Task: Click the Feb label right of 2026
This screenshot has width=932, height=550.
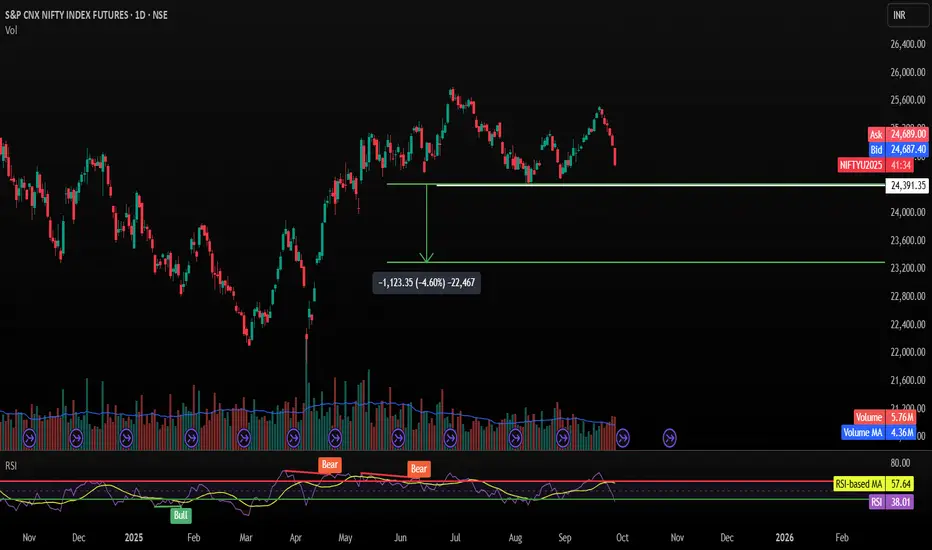Action: (842, 538)
